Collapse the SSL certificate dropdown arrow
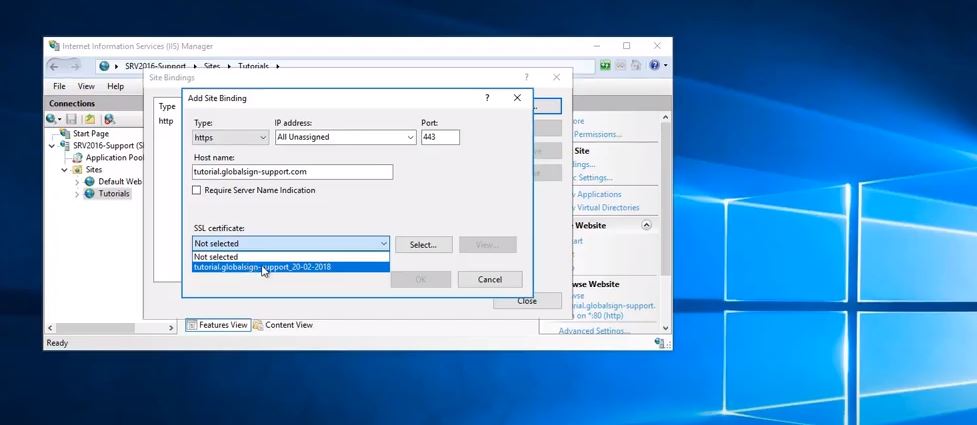Viewport: 977px width, 425px height. 384,244
